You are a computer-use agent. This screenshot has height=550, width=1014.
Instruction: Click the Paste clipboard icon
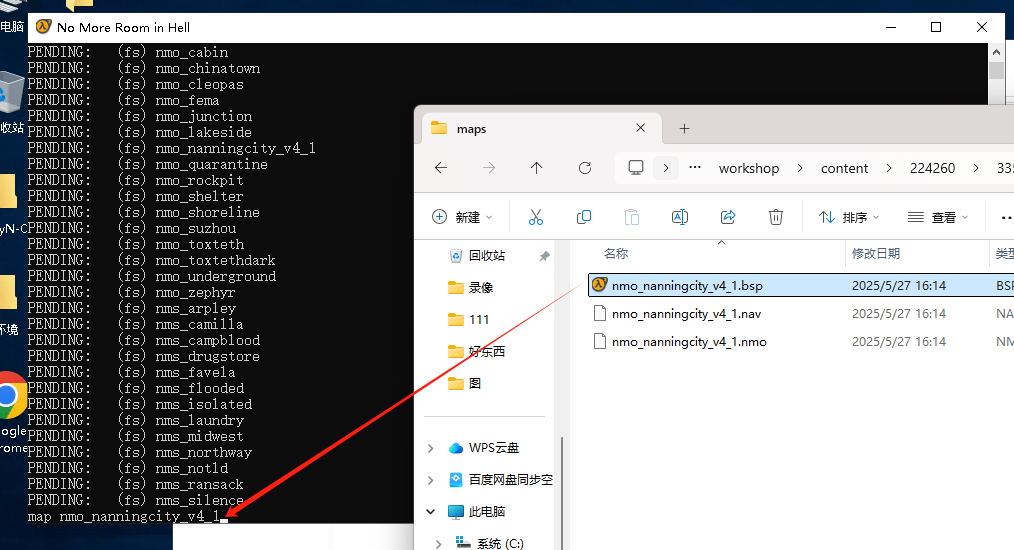click(x=632, y=217)
